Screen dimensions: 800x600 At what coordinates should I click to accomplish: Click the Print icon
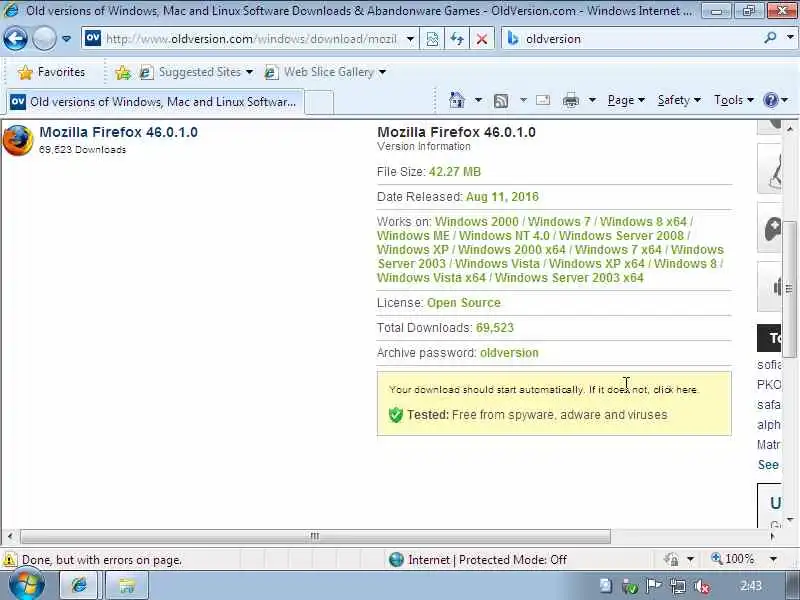pyautogui.click(x=570, y=101)
